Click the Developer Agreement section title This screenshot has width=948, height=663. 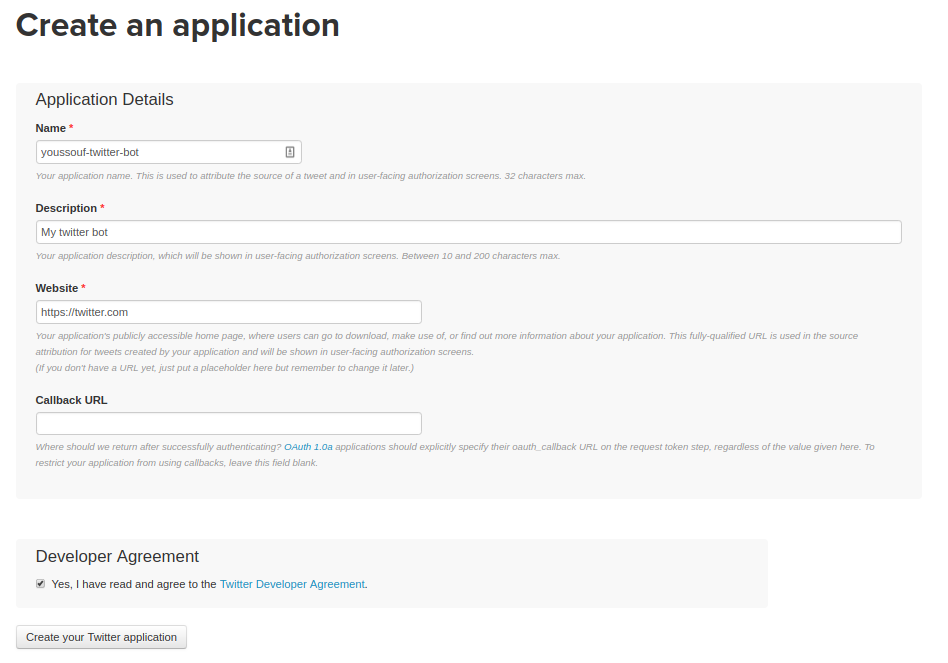point(117,556)
